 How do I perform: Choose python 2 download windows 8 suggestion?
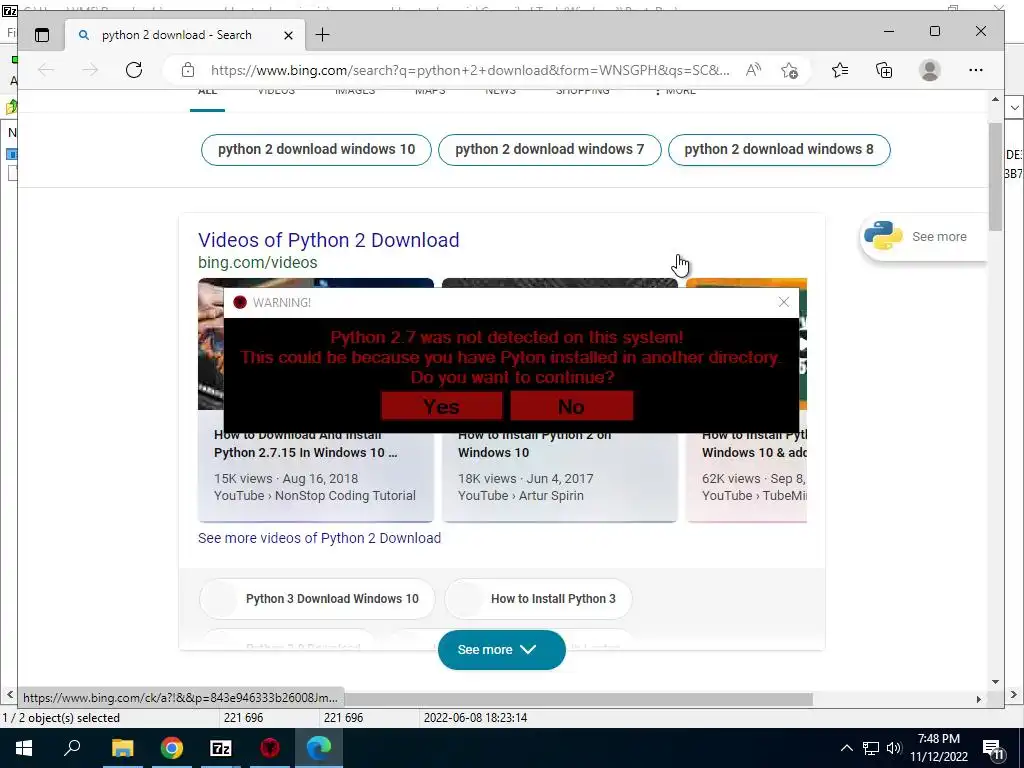(x=778, y=150)
